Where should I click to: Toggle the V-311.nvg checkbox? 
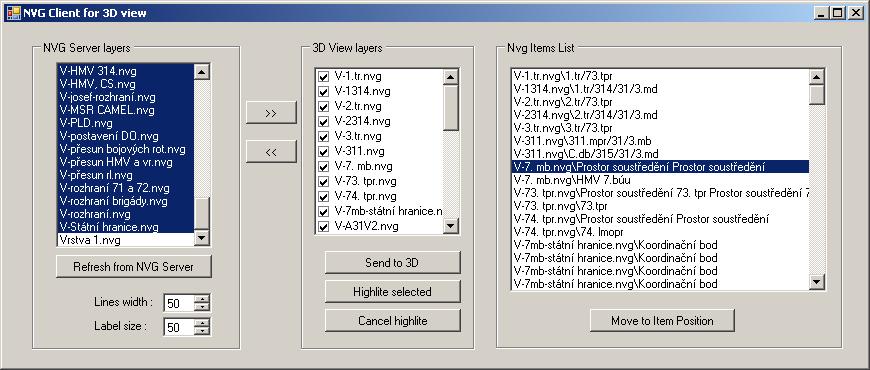click(x=323, y=151)
